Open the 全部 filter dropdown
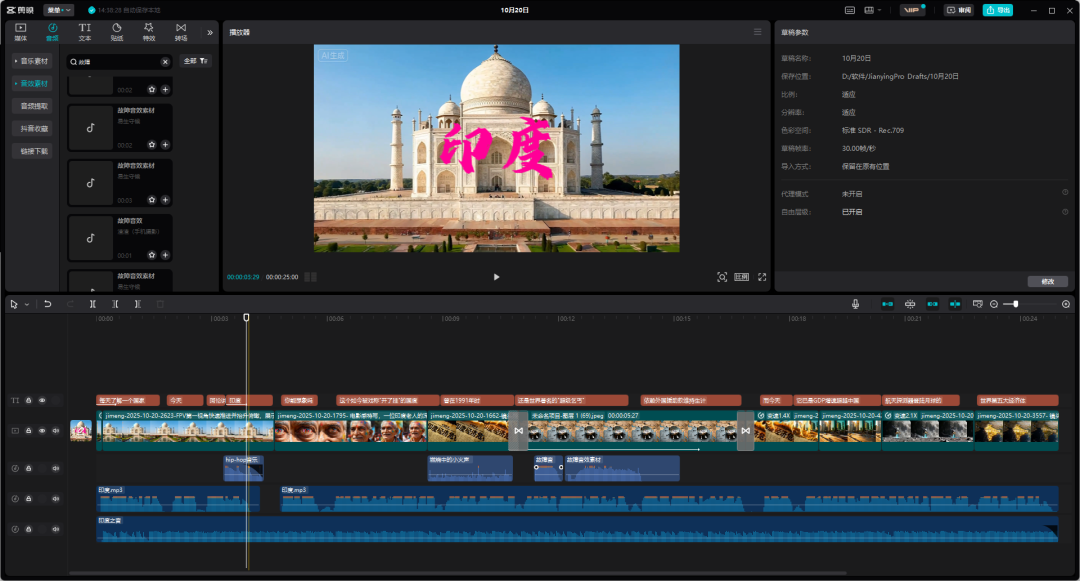1080x581 pixels. coord(195,62)
